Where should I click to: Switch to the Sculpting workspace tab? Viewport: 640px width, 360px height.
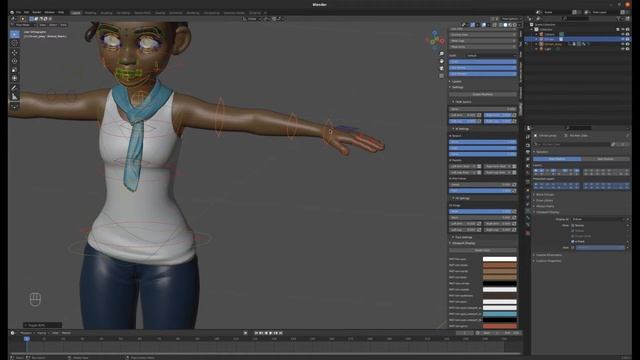[107, 13]
